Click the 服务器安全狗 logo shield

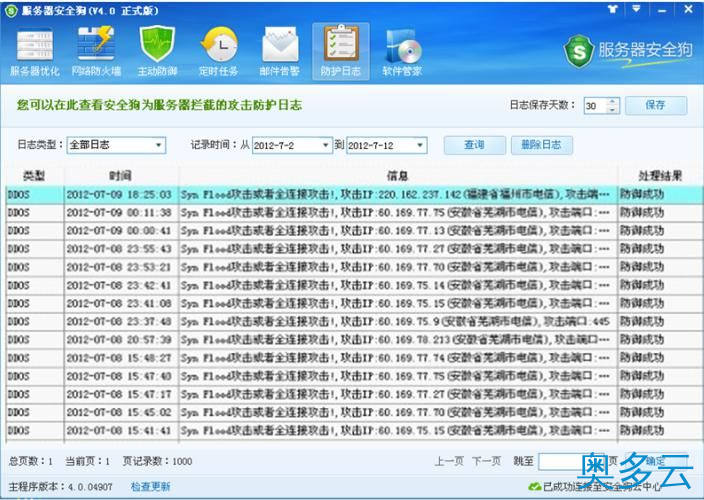click(x=578, y=51)
